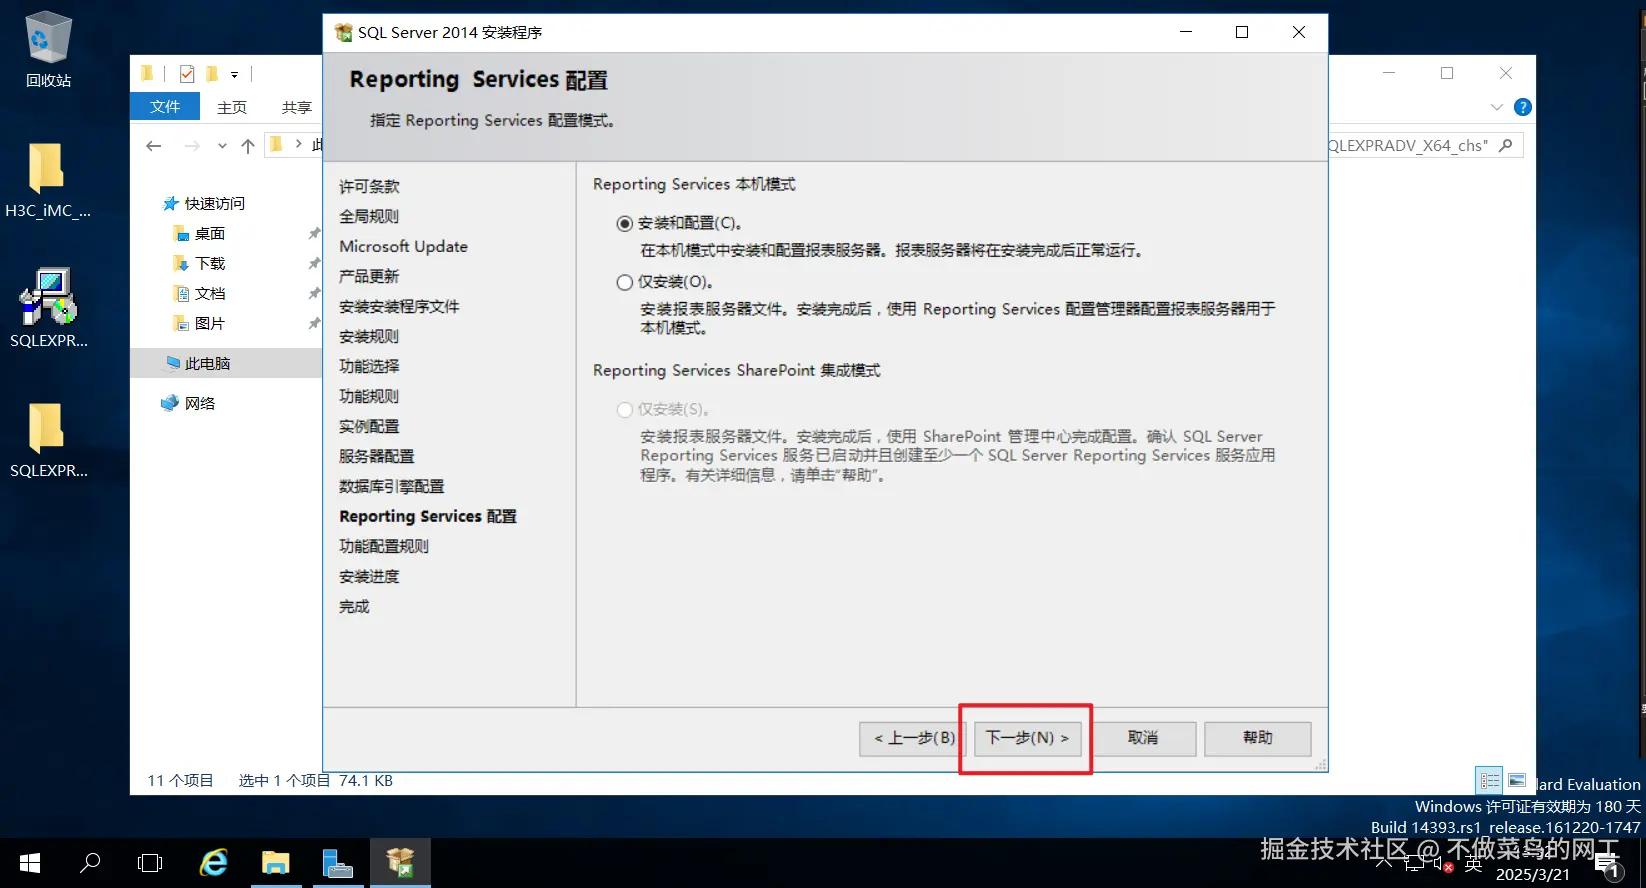This screenshot has height=888, width=1646.
Task: Click Microsoft Update step in sidebar
Action: 403,246
